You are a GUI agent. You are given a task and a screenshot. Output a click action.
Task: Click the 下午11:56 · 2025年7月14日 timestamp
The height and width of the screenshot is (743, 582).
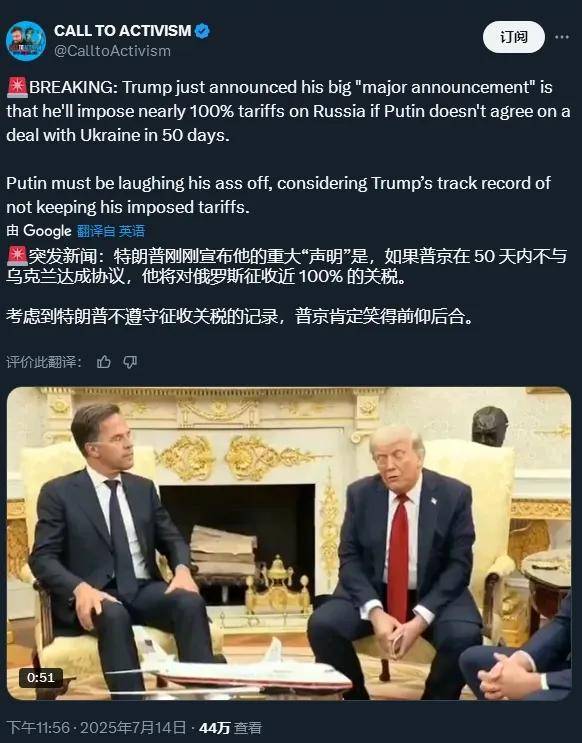[96, 727]
